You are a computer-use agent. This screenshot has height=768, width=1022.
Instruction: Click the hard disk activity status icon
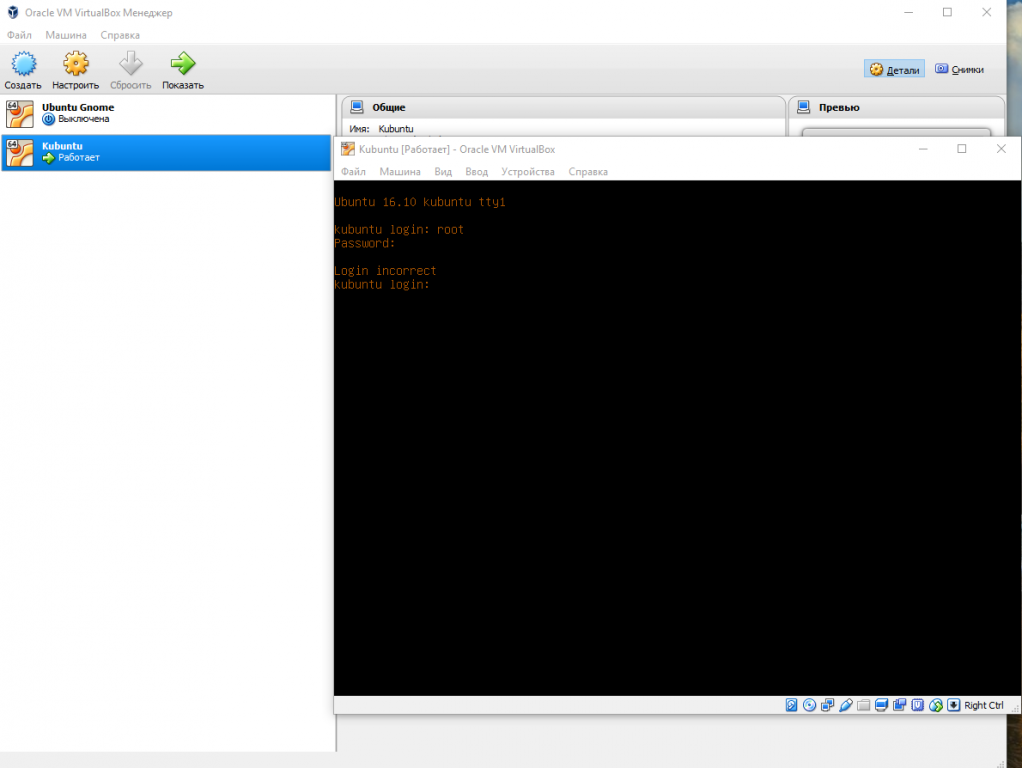coord(791,705)
